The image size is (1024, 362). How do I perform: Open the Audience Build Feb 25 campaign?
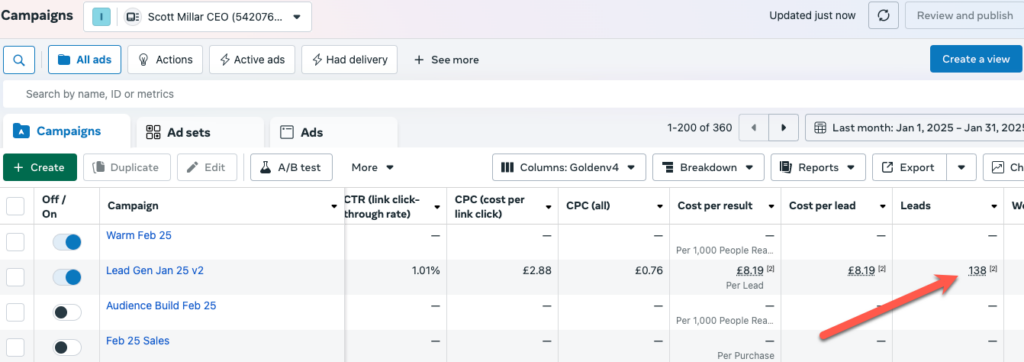tap(161, 305)
